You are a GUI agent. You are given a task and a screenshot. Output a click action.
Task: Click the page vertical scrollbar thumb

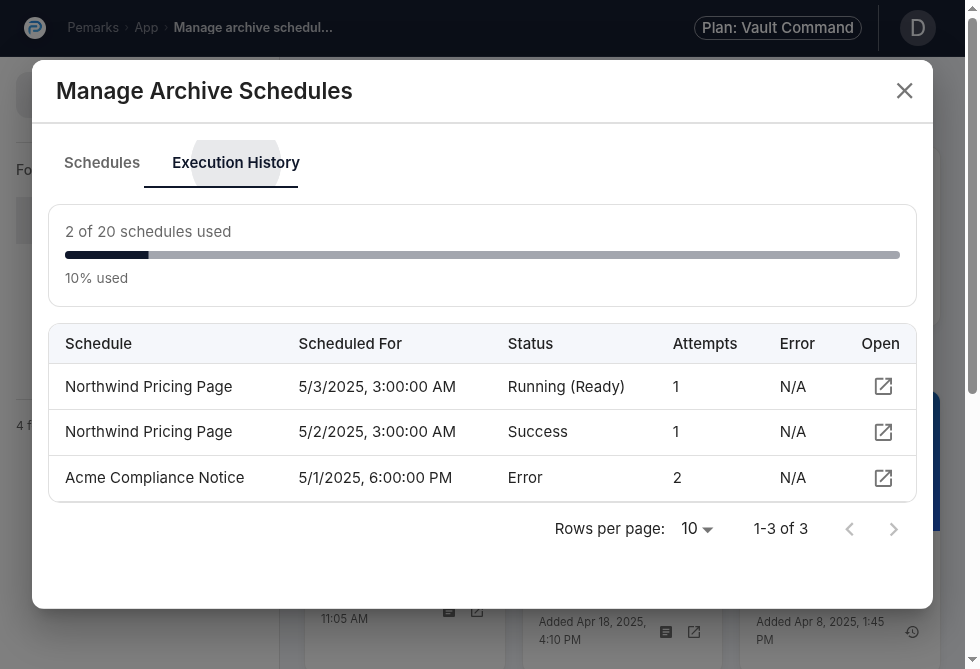point(972,206)
